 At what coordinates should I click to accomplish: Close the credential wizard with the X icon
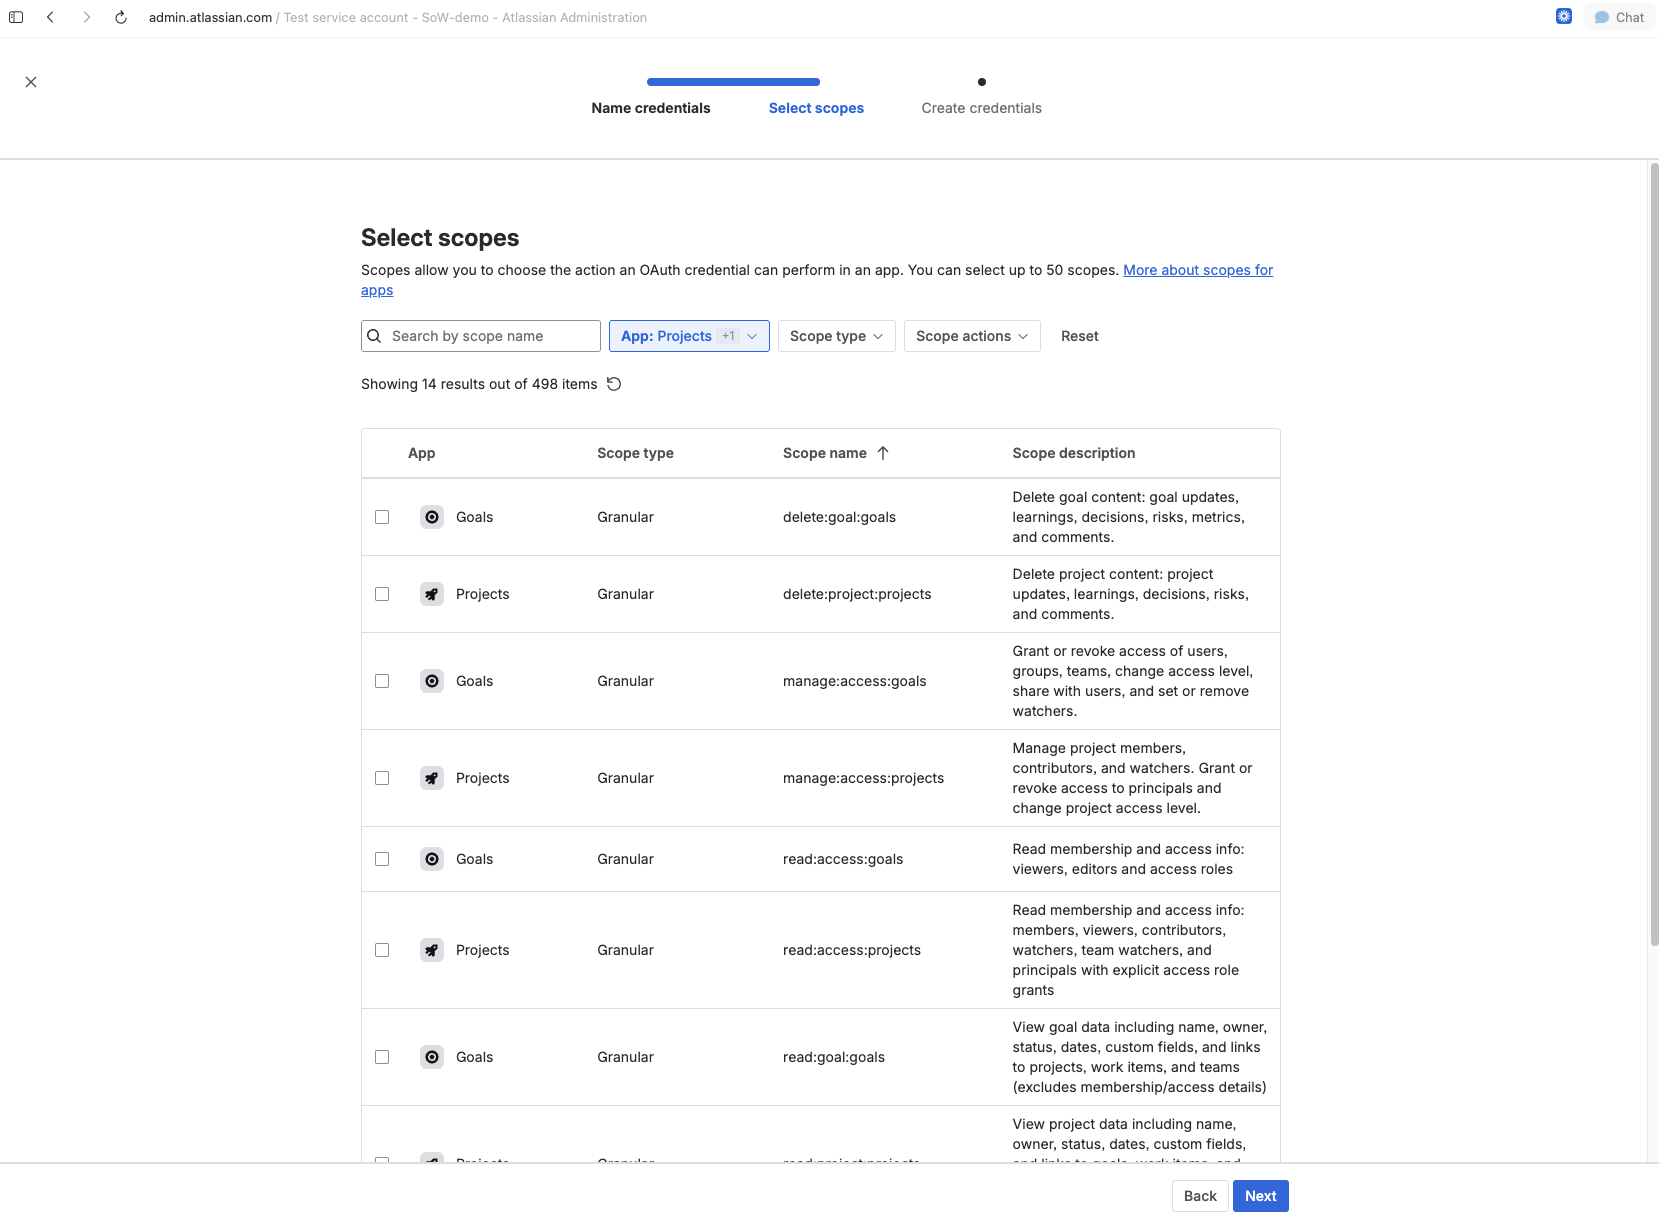click(x=31, y=82)
